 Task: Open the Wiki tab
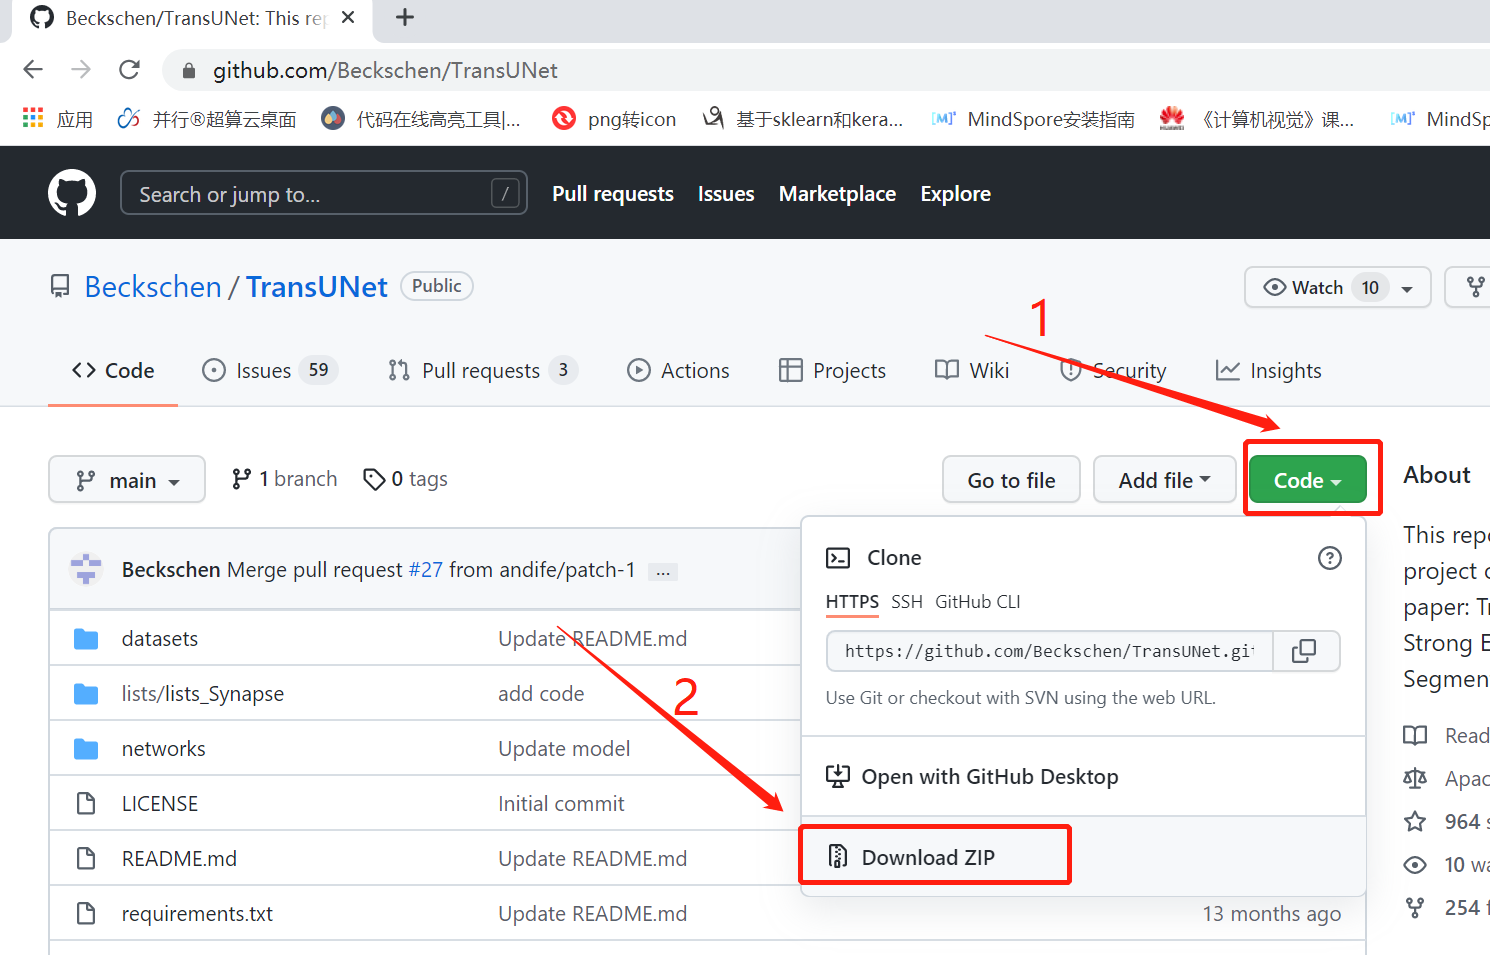point(972,371)
